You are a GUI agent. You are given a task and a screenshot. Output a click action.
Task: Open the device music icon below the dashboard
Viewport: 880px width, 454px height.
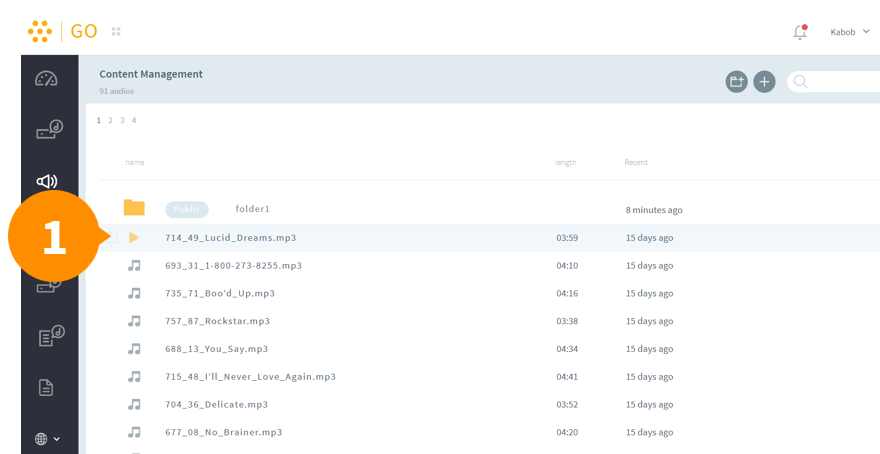(49, 129)
